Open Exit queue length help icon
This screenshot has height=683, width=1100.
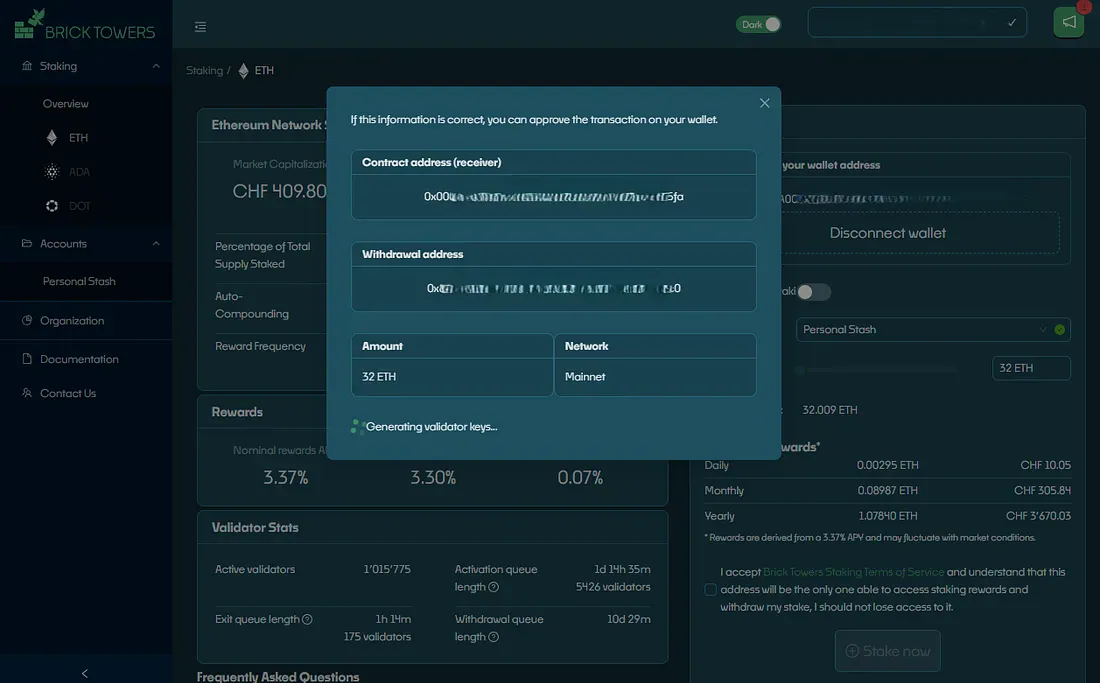pos(307,619)
